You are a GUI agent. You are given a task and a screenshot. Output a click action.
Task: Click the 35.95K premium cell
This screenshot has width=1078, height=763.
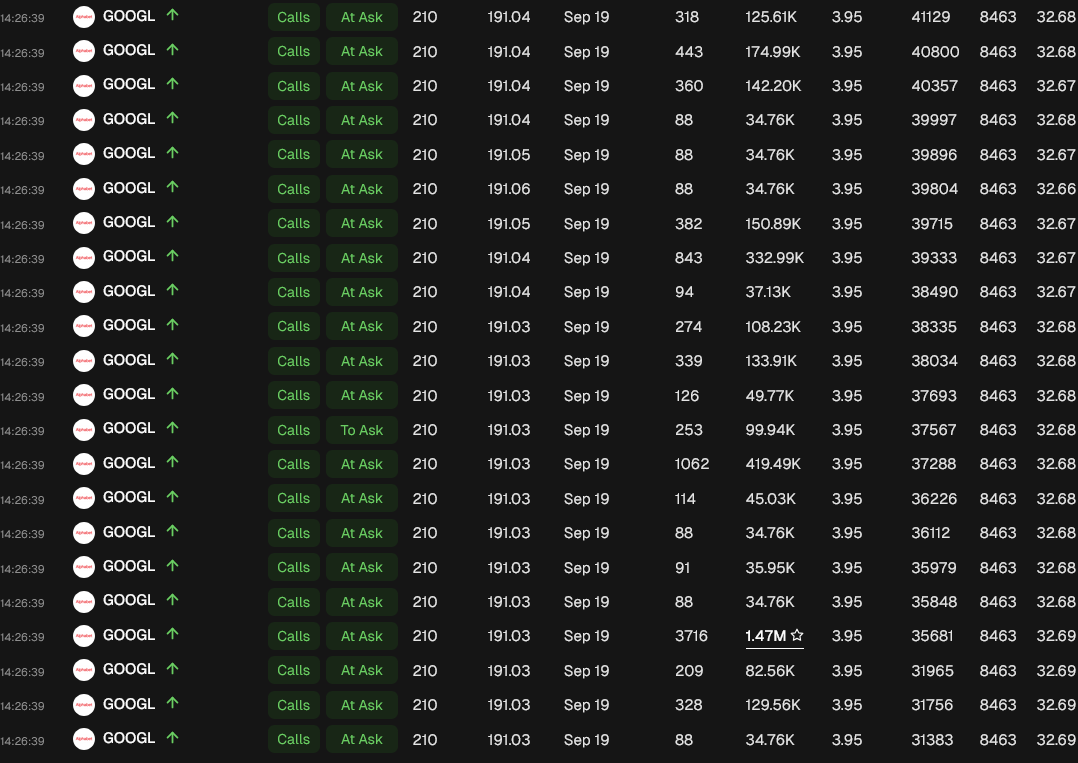[770, 568]
